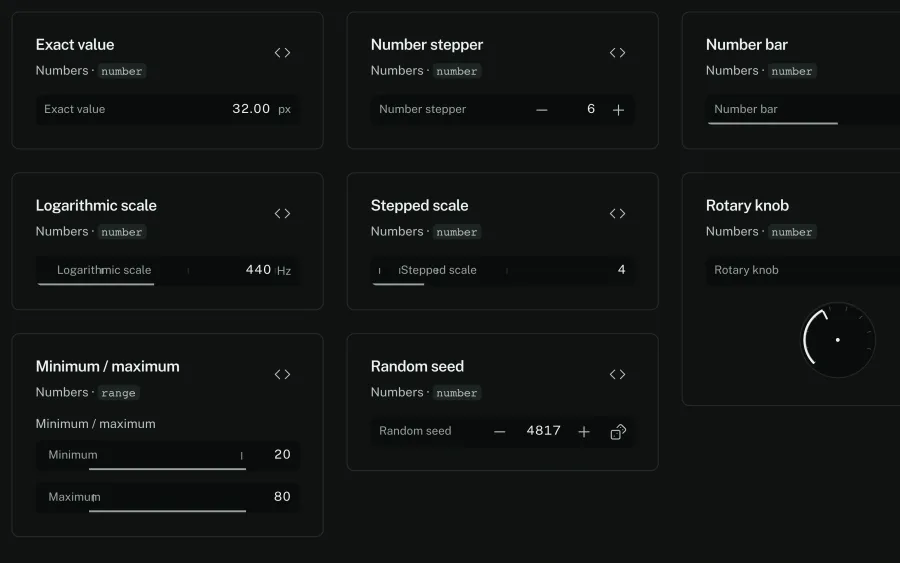Show code for the Random seed card
Viewport: 900px width, 563px height.
tap(618, 374)
